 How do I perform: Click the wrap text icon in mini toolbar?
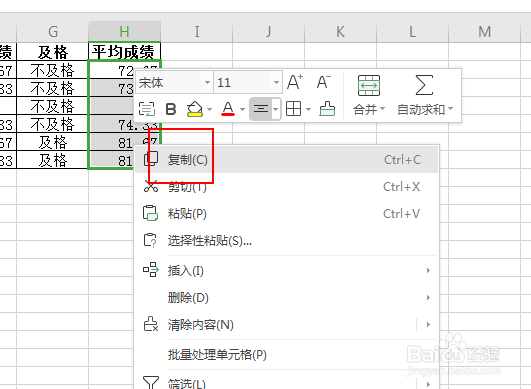147,109
